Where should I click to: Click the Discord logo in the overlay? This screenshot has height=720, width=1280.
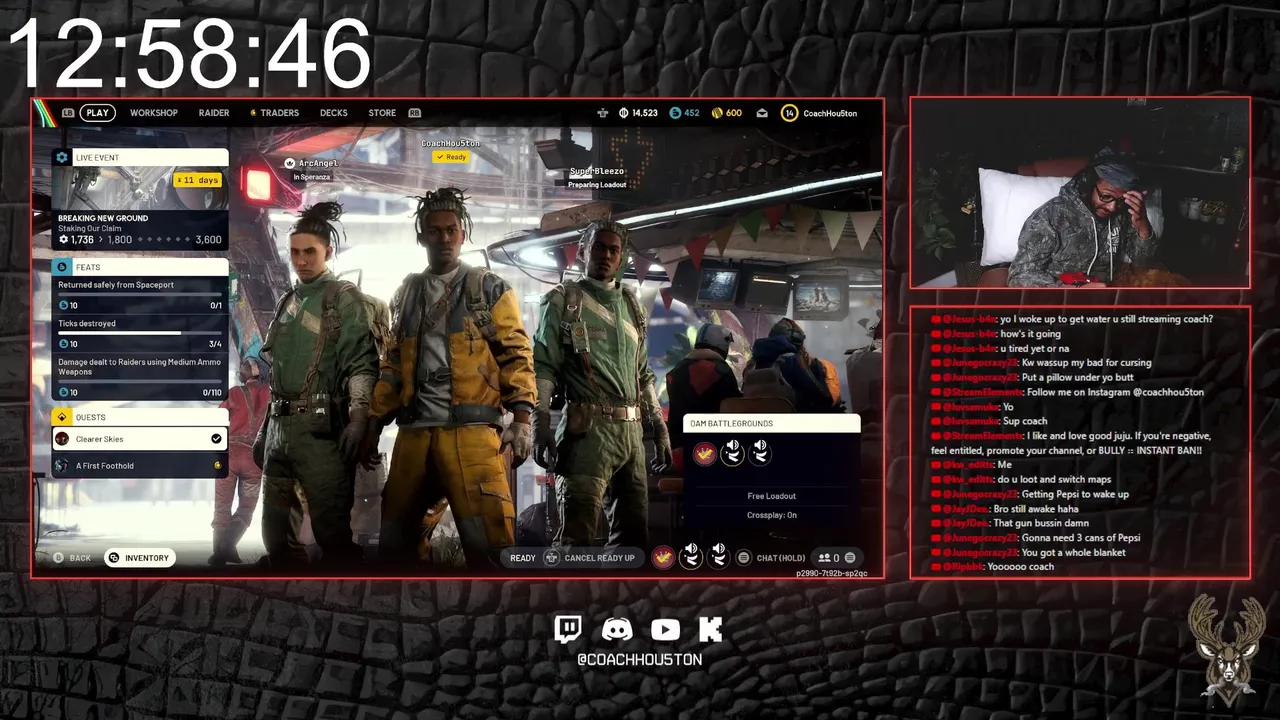(617, 629)
